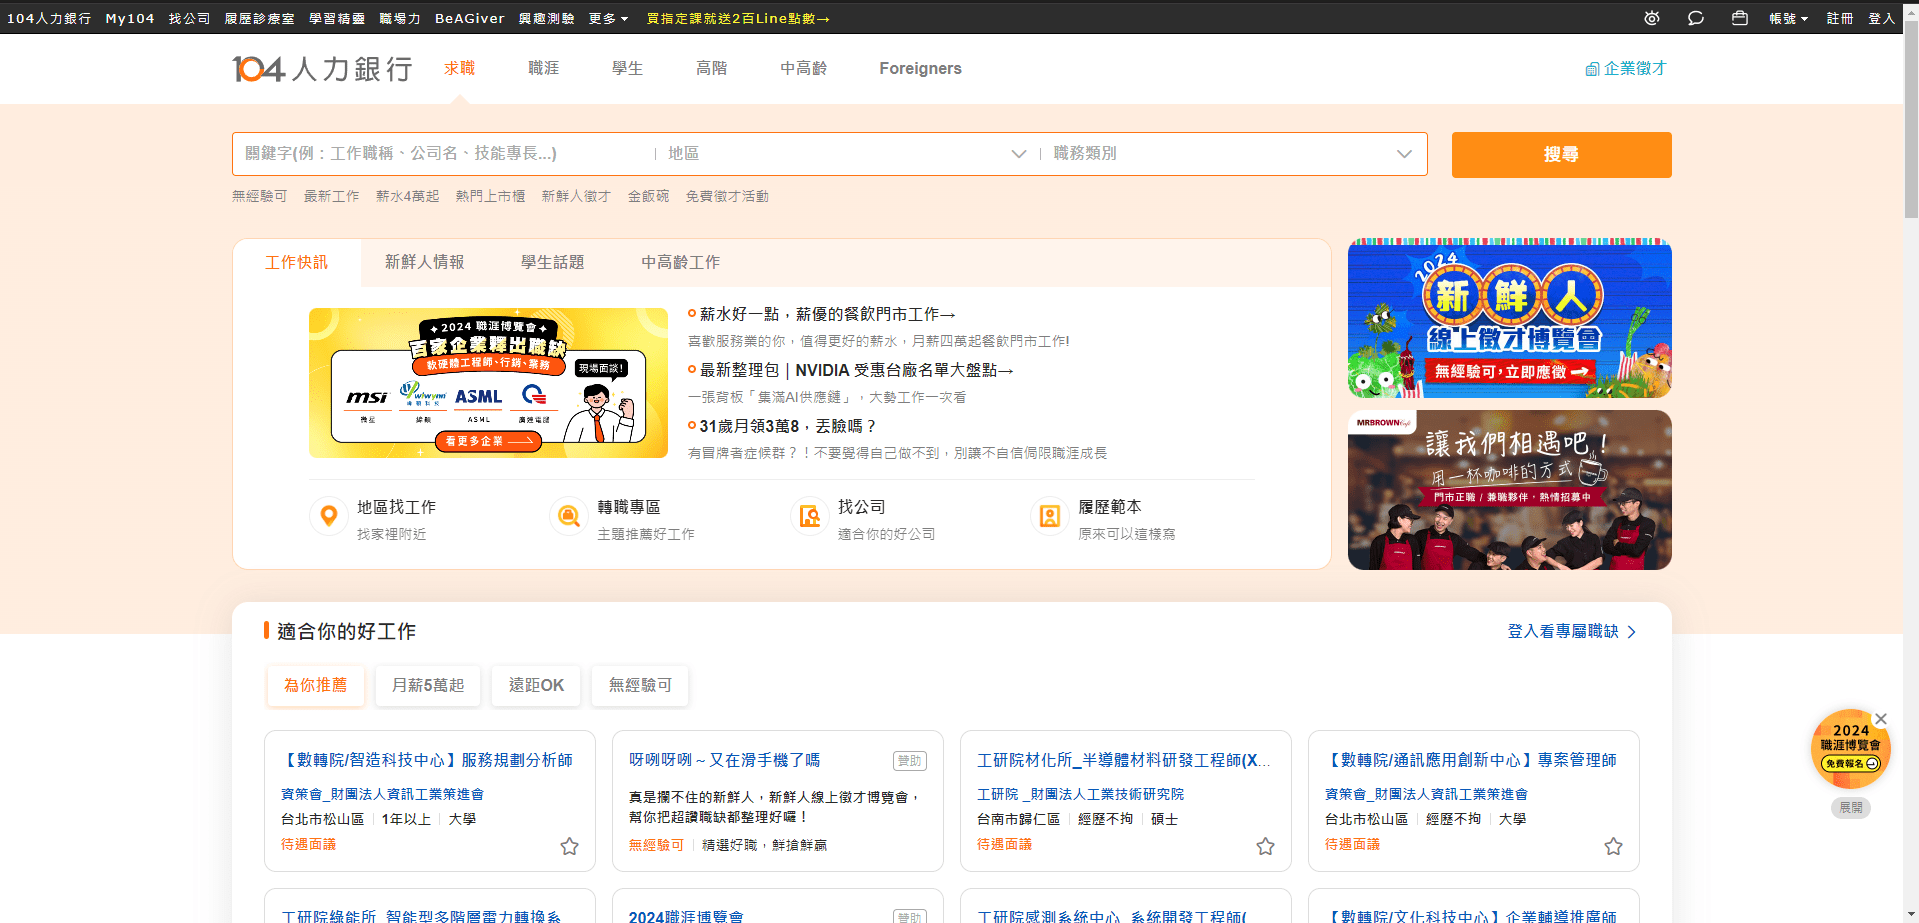Click the 無經驗可 quick search tag
This screenshot has height=923, width=1919.
point(260,196)
